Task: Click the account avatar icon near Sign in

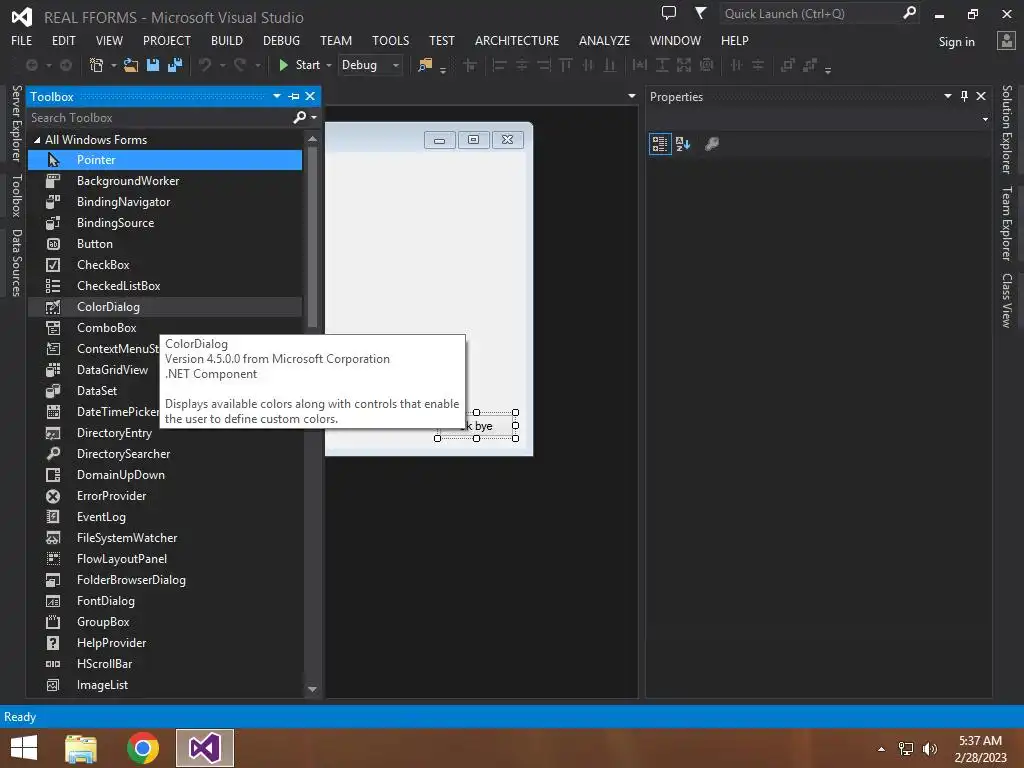Action: point(1006,40)
